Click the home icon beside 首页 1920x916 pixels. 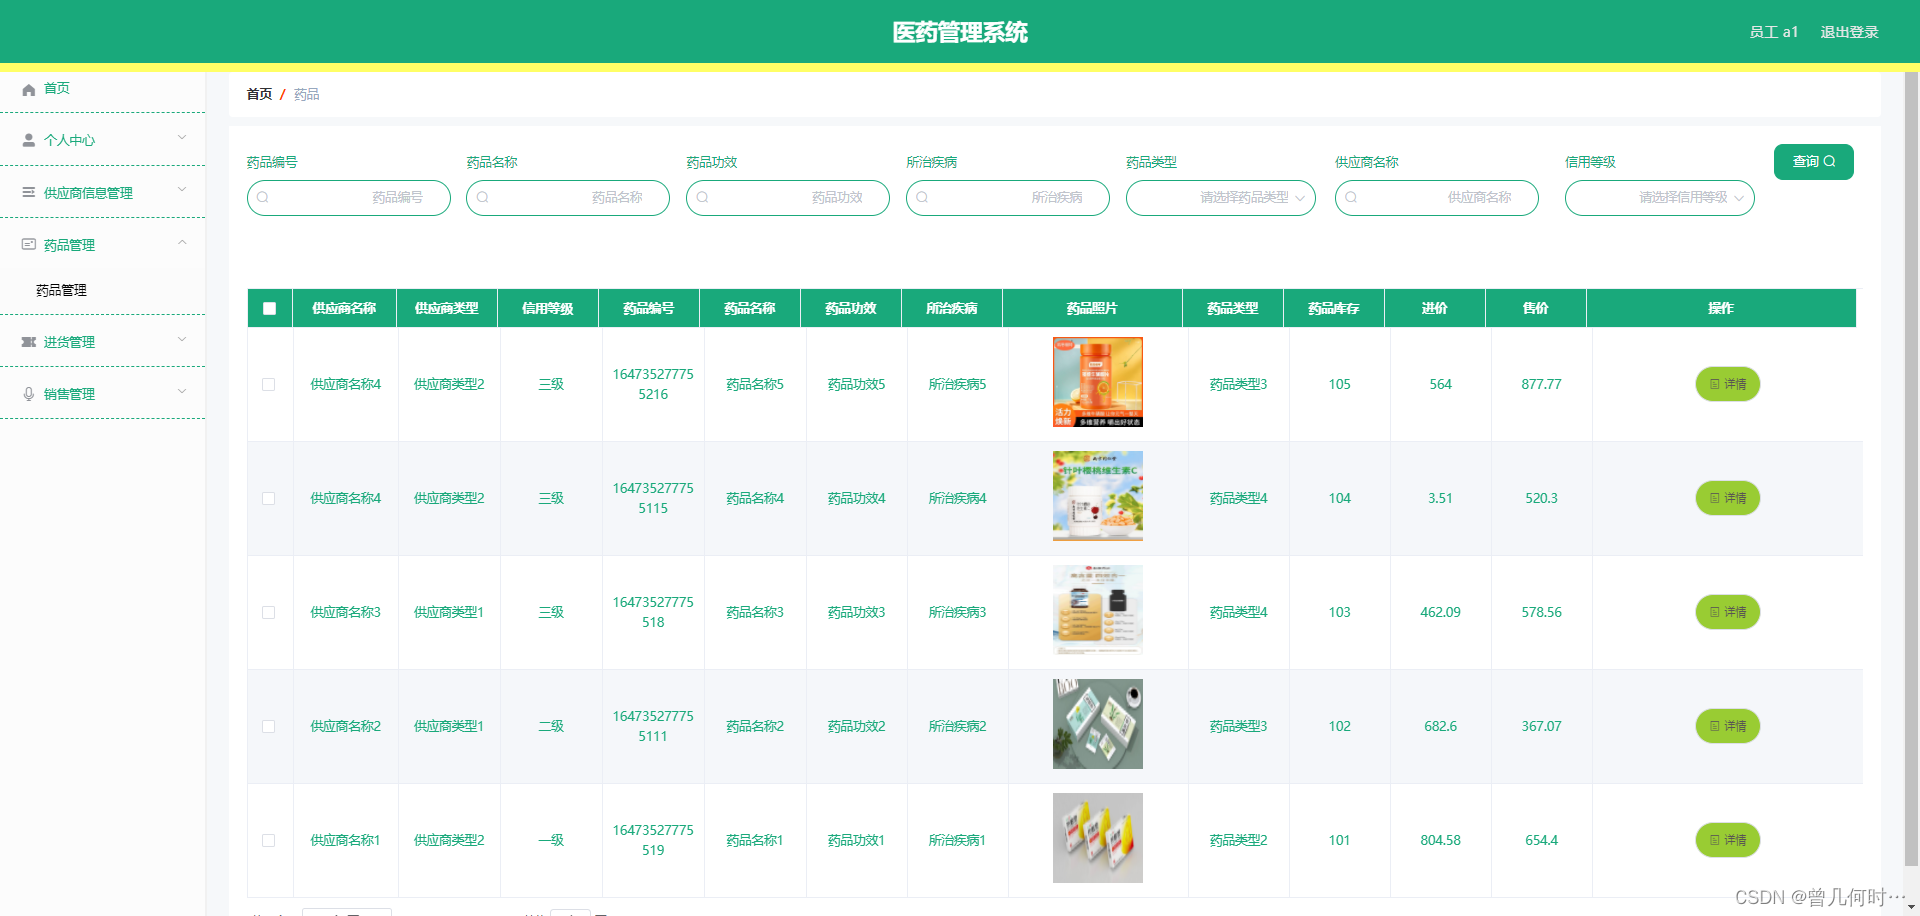pos(28,89)
